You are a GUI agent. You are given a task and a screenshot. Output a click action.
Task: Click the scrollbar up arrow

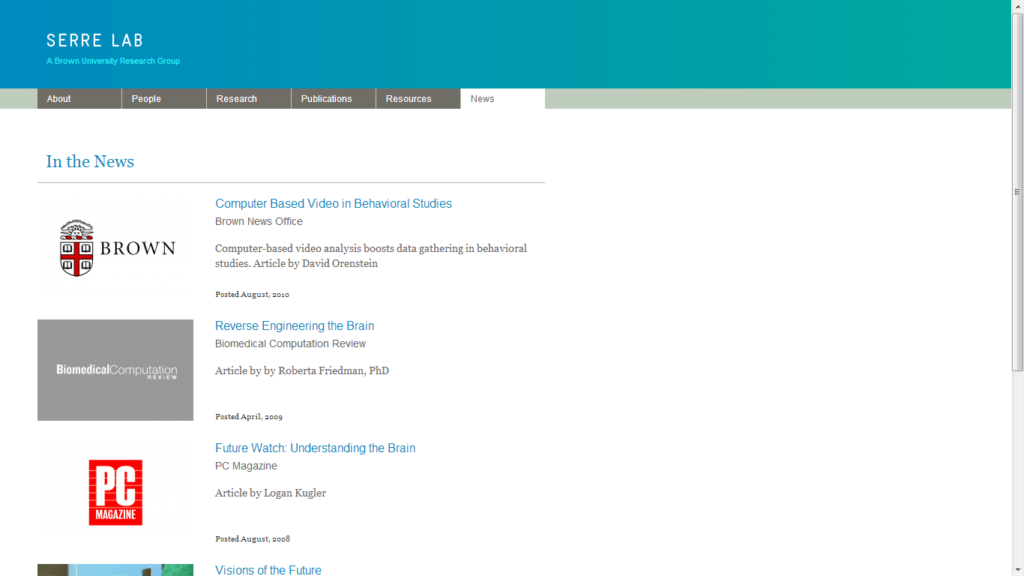point(1017,5)
